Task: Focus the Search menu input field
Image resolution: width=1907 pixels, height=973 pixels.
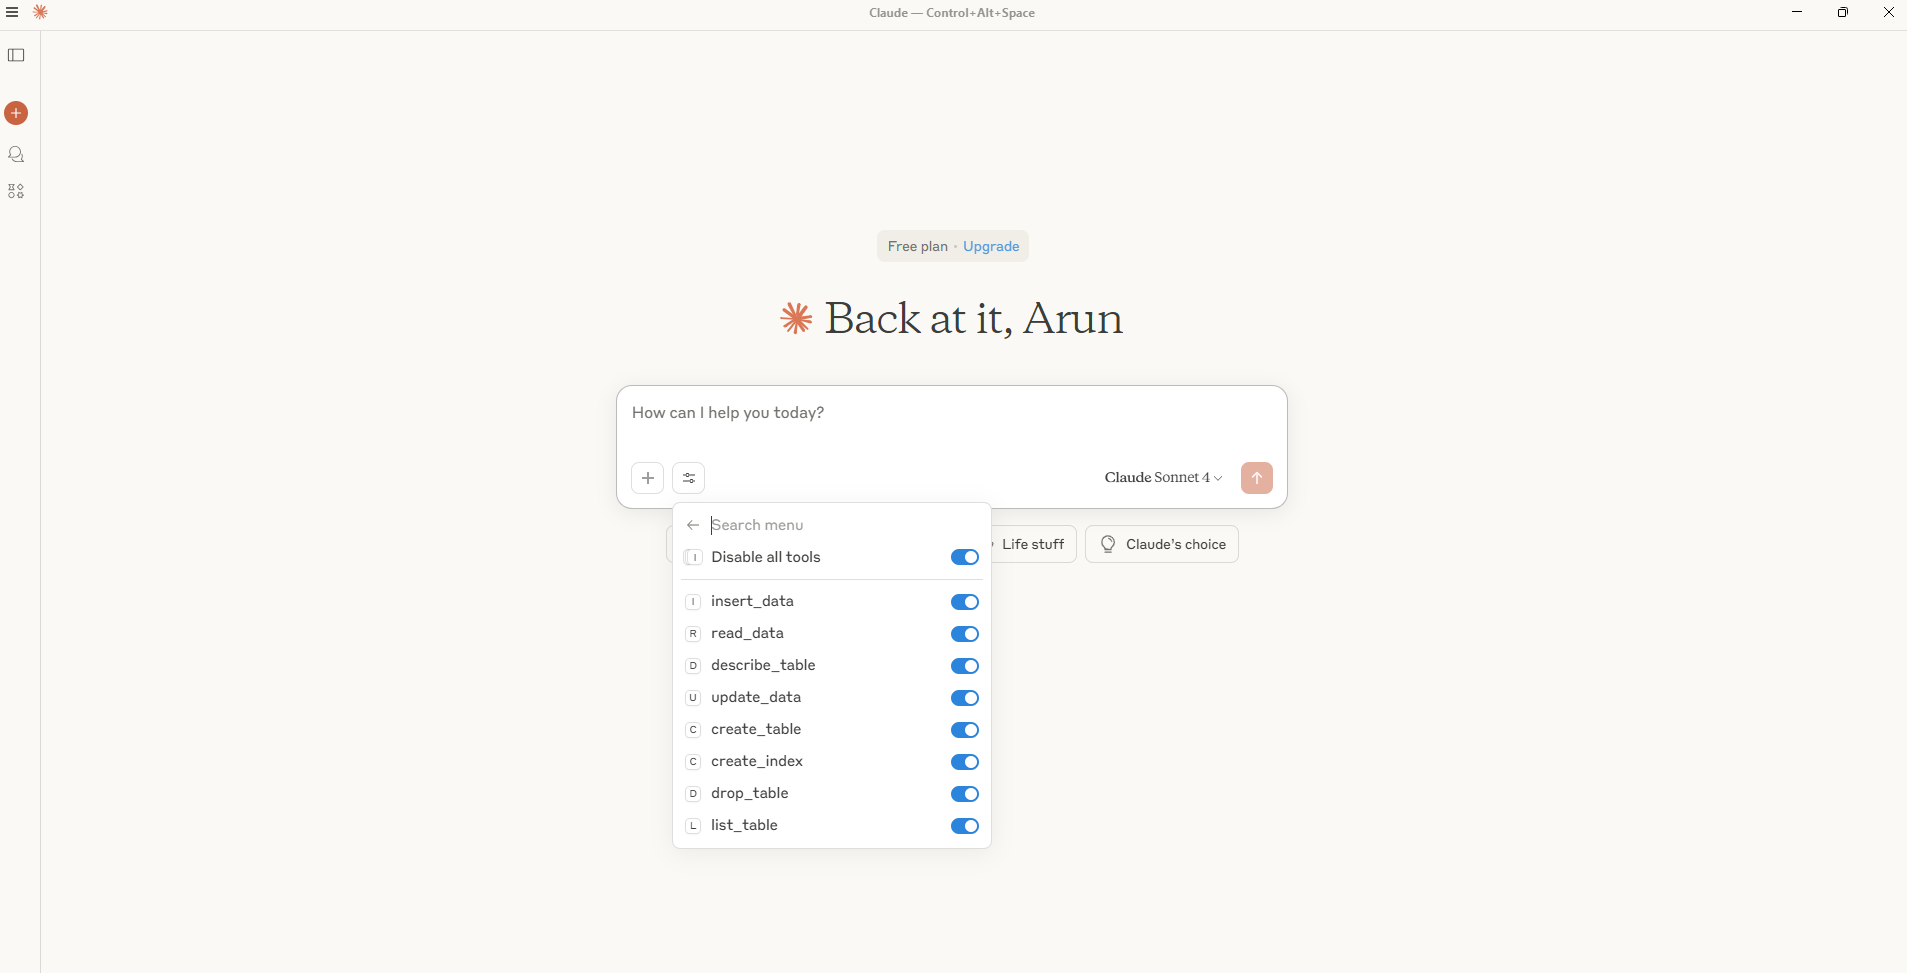Action: pyautogui.click(x=845, y=525)
